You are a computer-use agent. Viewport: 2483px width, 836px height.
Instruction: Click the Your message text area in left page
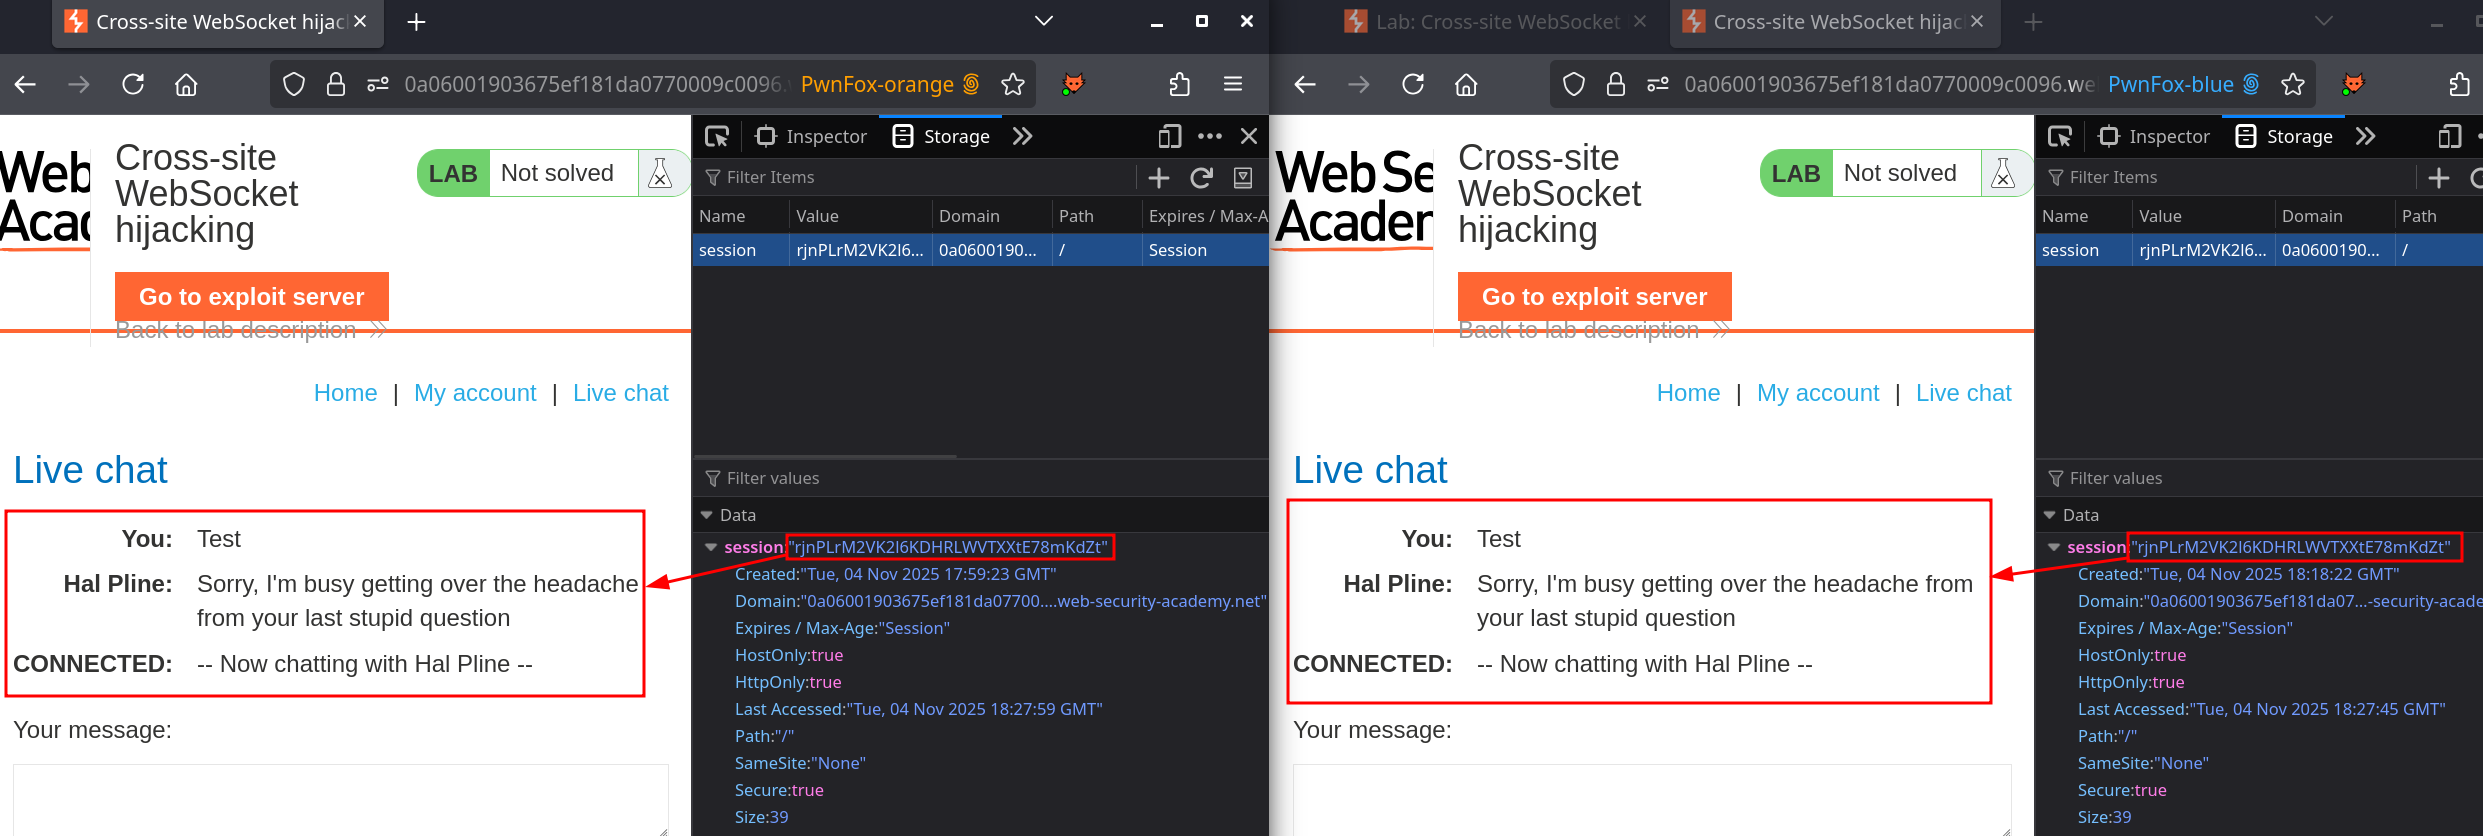pyautogui.click(x=340, y=799)
